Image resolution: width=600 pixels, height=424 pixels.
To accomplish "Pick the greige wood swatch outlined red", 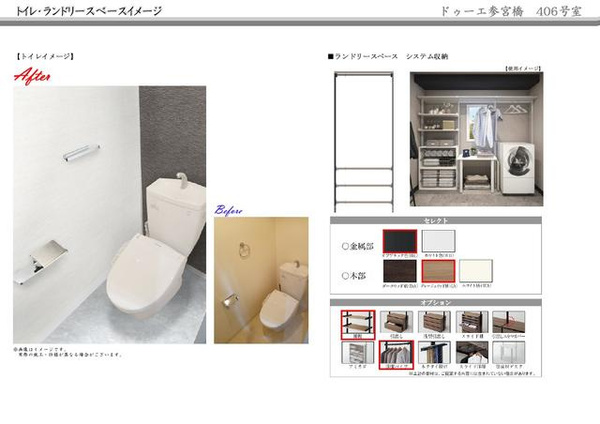I will point(437,270).
